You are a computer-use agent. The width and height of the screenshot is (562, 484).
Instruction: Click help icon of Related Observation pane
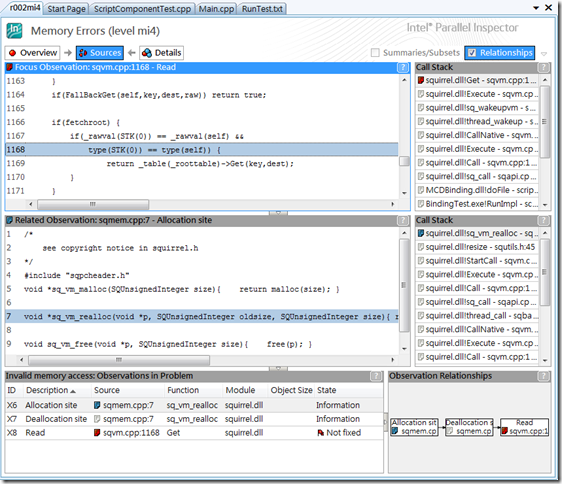click(403, 220)
